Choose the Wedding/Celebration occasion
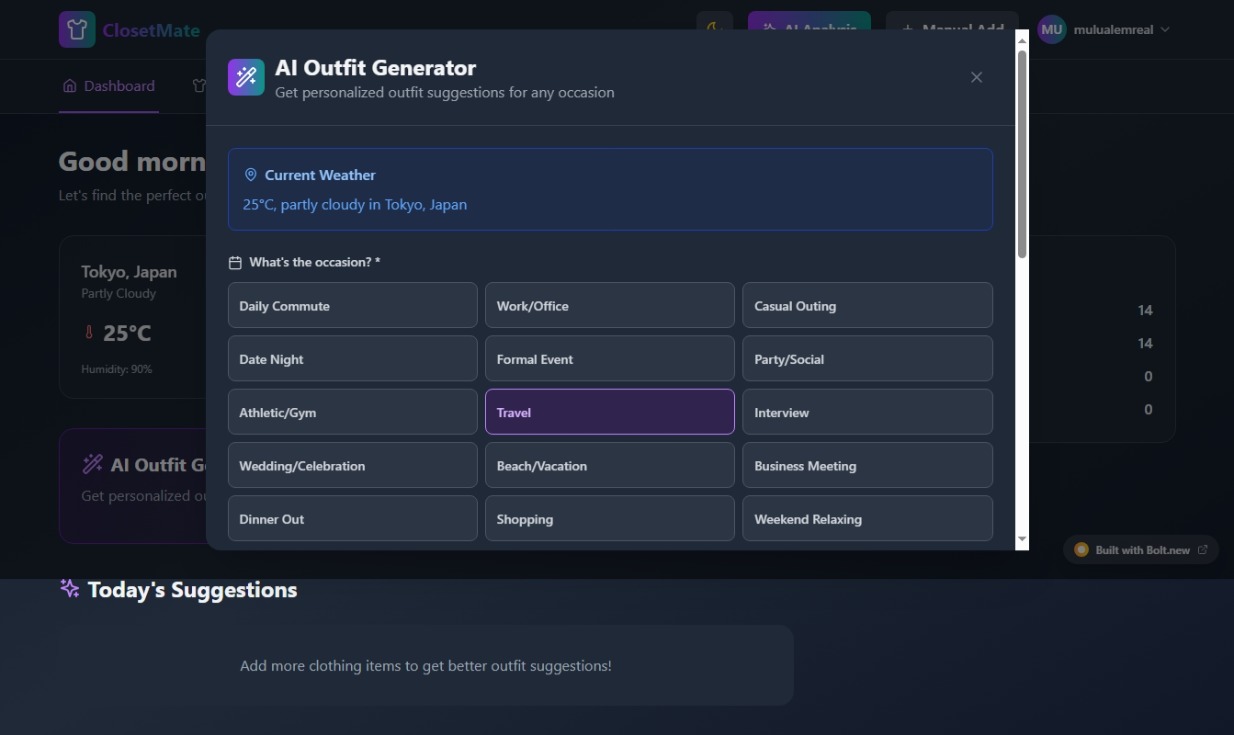 pos(353,465)
